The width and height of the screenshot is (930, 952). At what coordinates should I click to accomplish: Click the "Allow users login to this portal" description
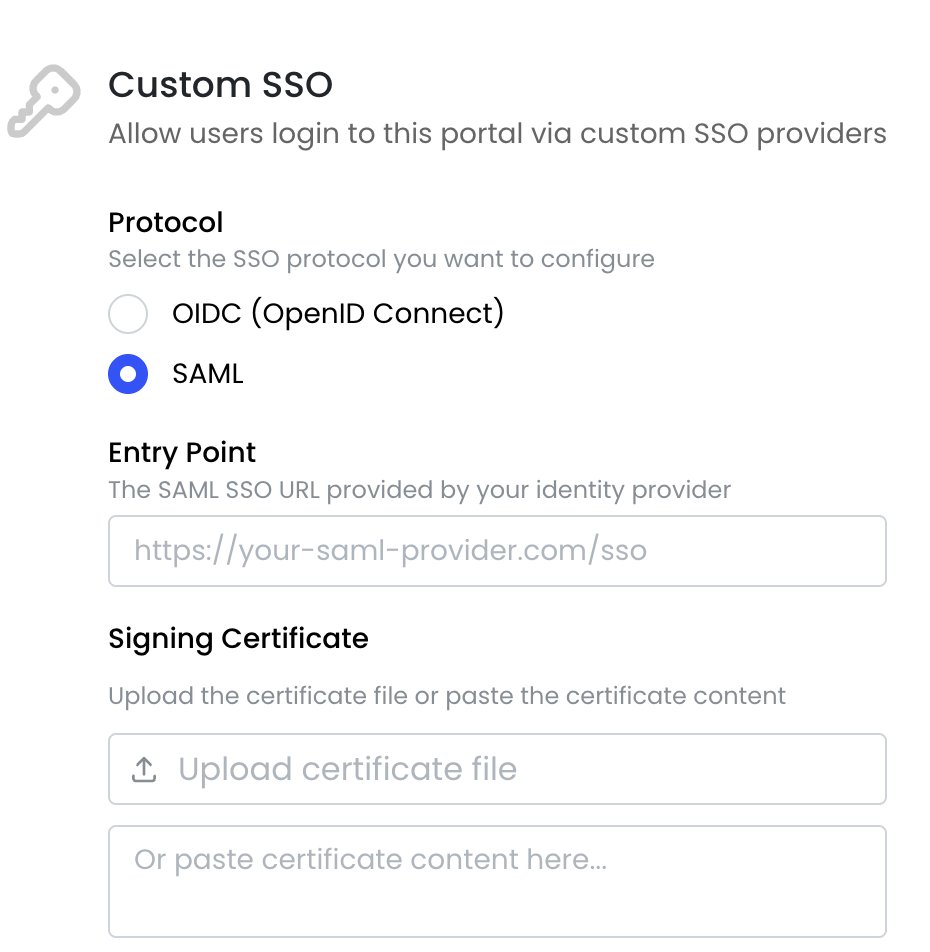[x=497, y=134]
